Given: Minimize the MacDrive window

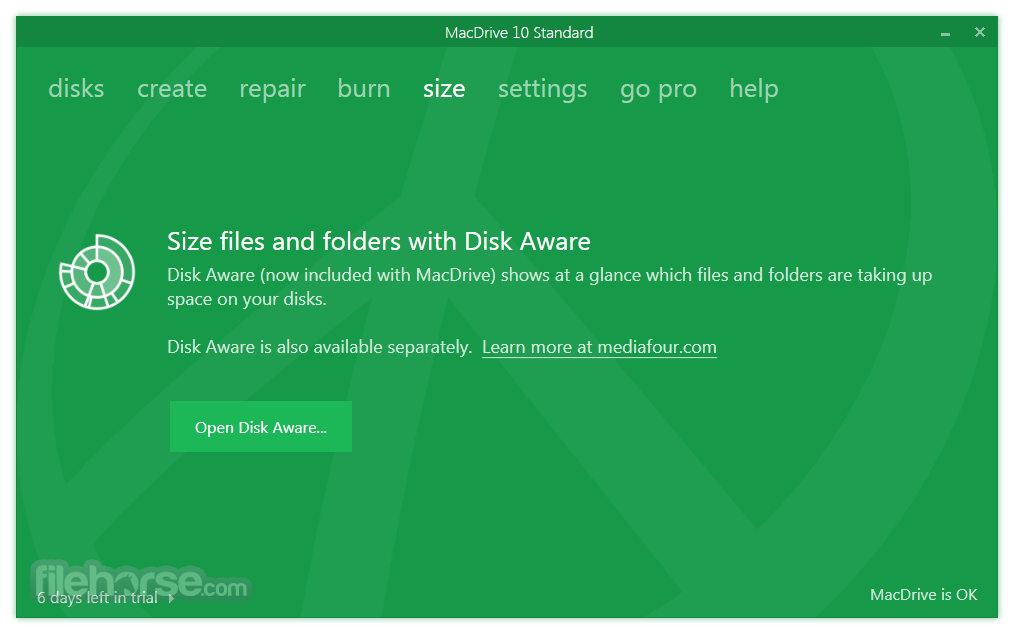Looking at the screenshot, I should point(945,33).
